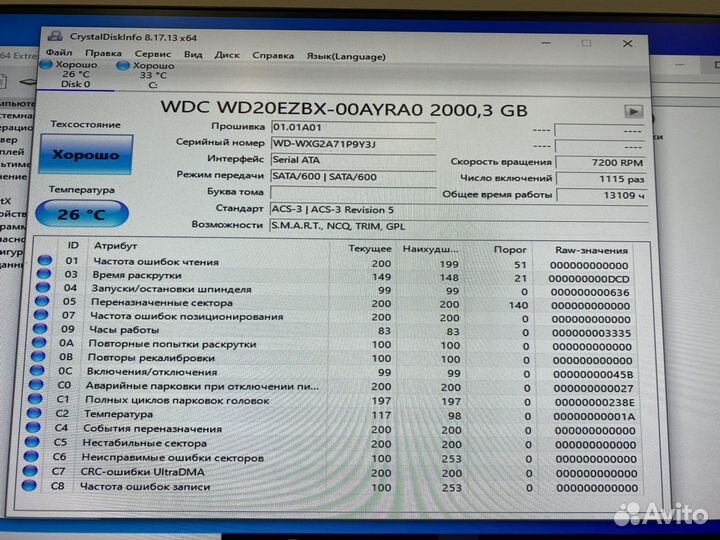
Task: Click the serial number field WD-WXG2A71P9Y3J
Action: (x=353, y=144)
